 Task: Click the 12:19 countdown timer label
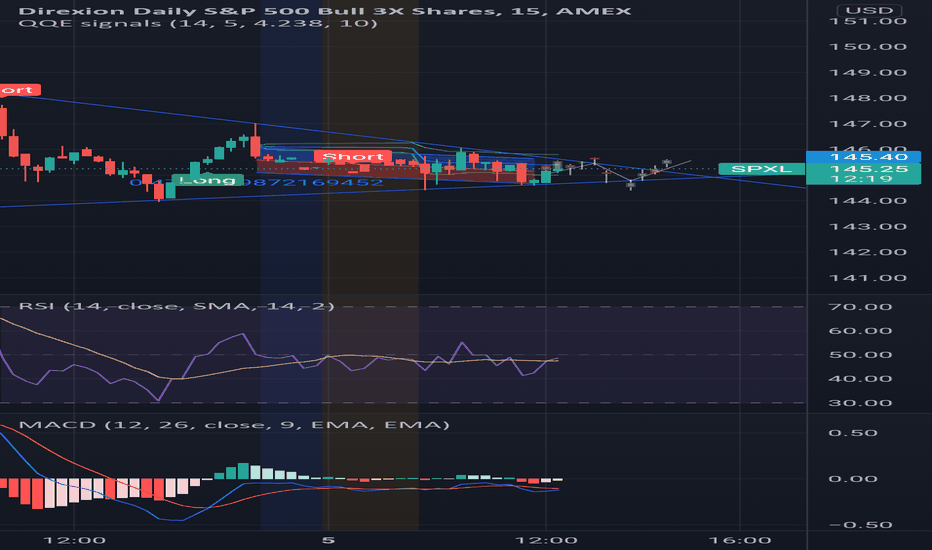pyautogui.click(x=863, y=179)
